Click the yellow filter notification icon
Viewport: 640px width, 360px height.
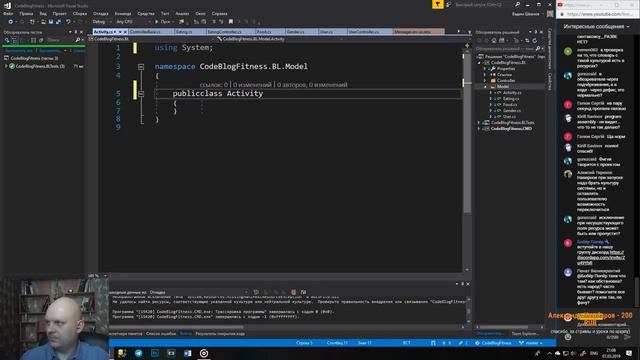pos(438,4)
